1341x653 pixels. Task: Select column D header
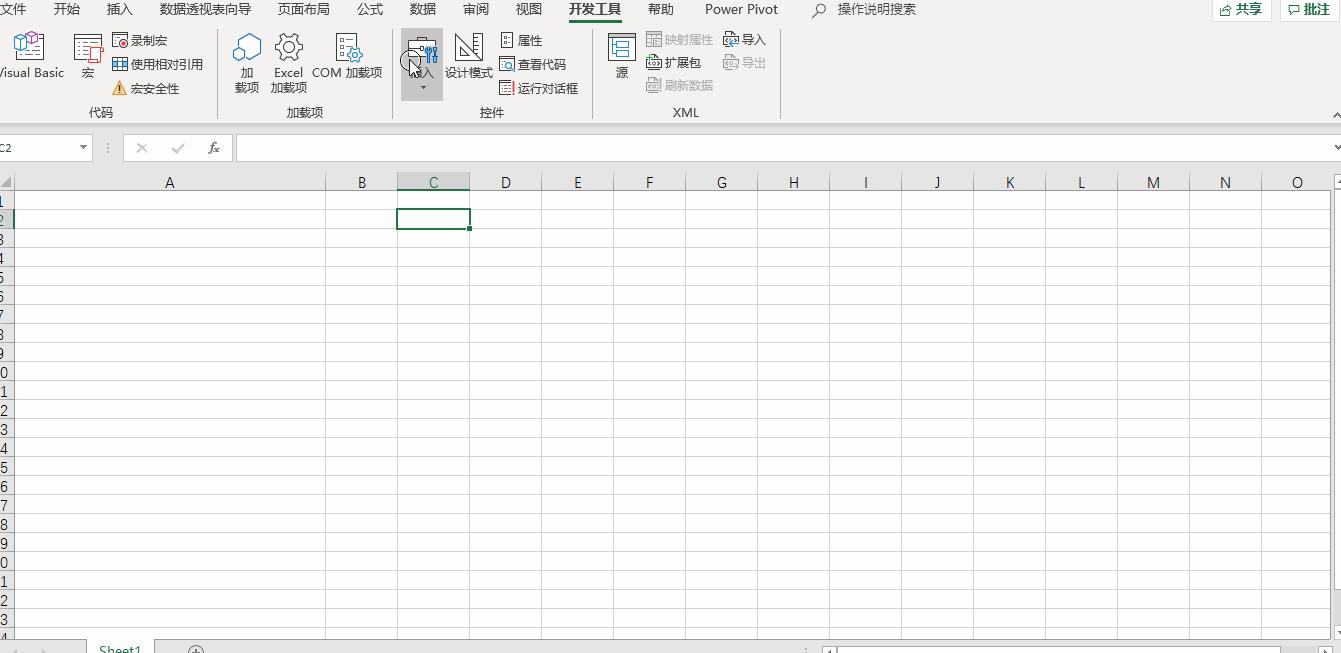click(x=505, y=182)
